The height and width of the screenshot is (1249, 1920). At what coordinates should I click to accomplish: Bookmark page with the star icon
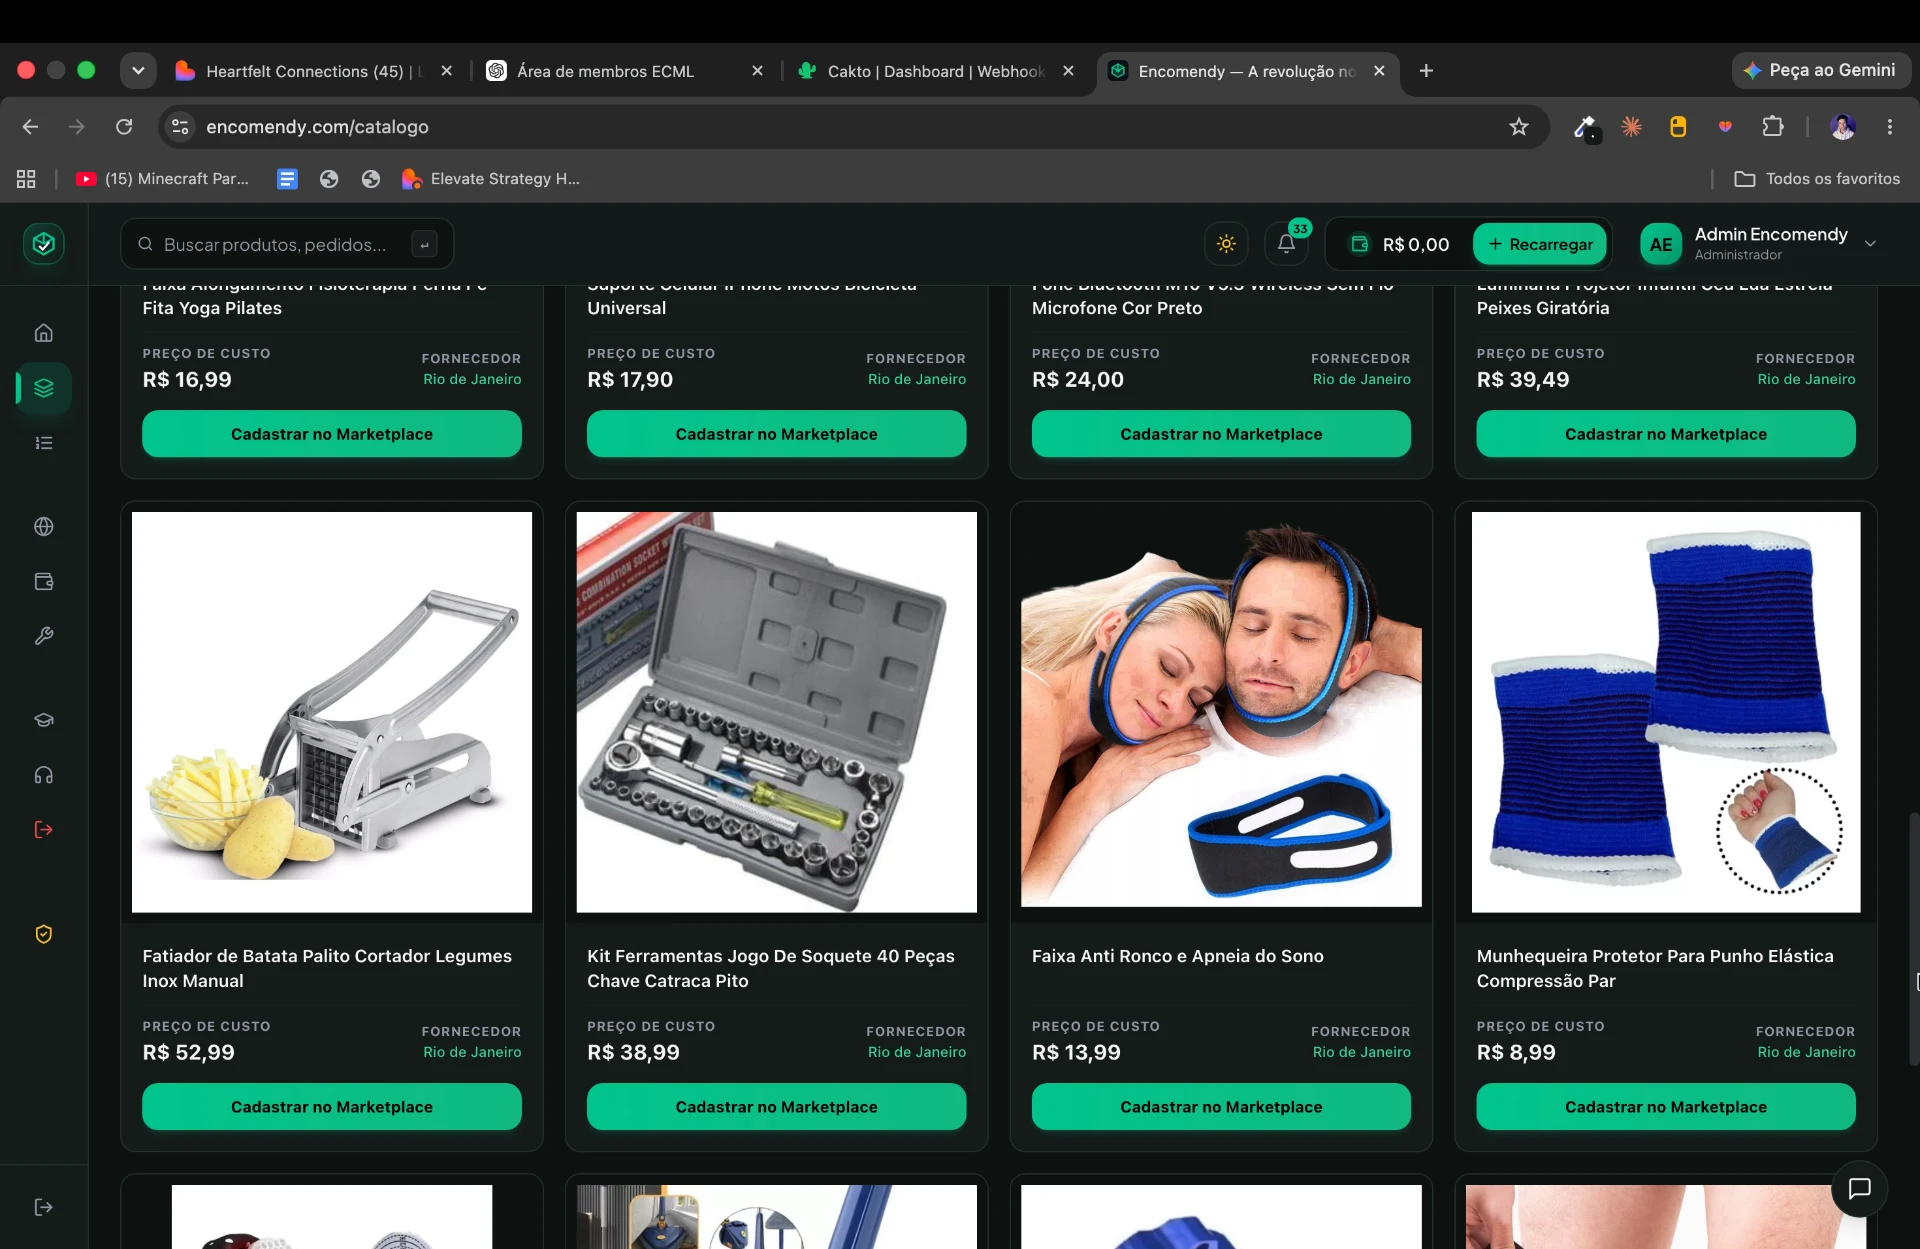click(x=1519, y=127)
